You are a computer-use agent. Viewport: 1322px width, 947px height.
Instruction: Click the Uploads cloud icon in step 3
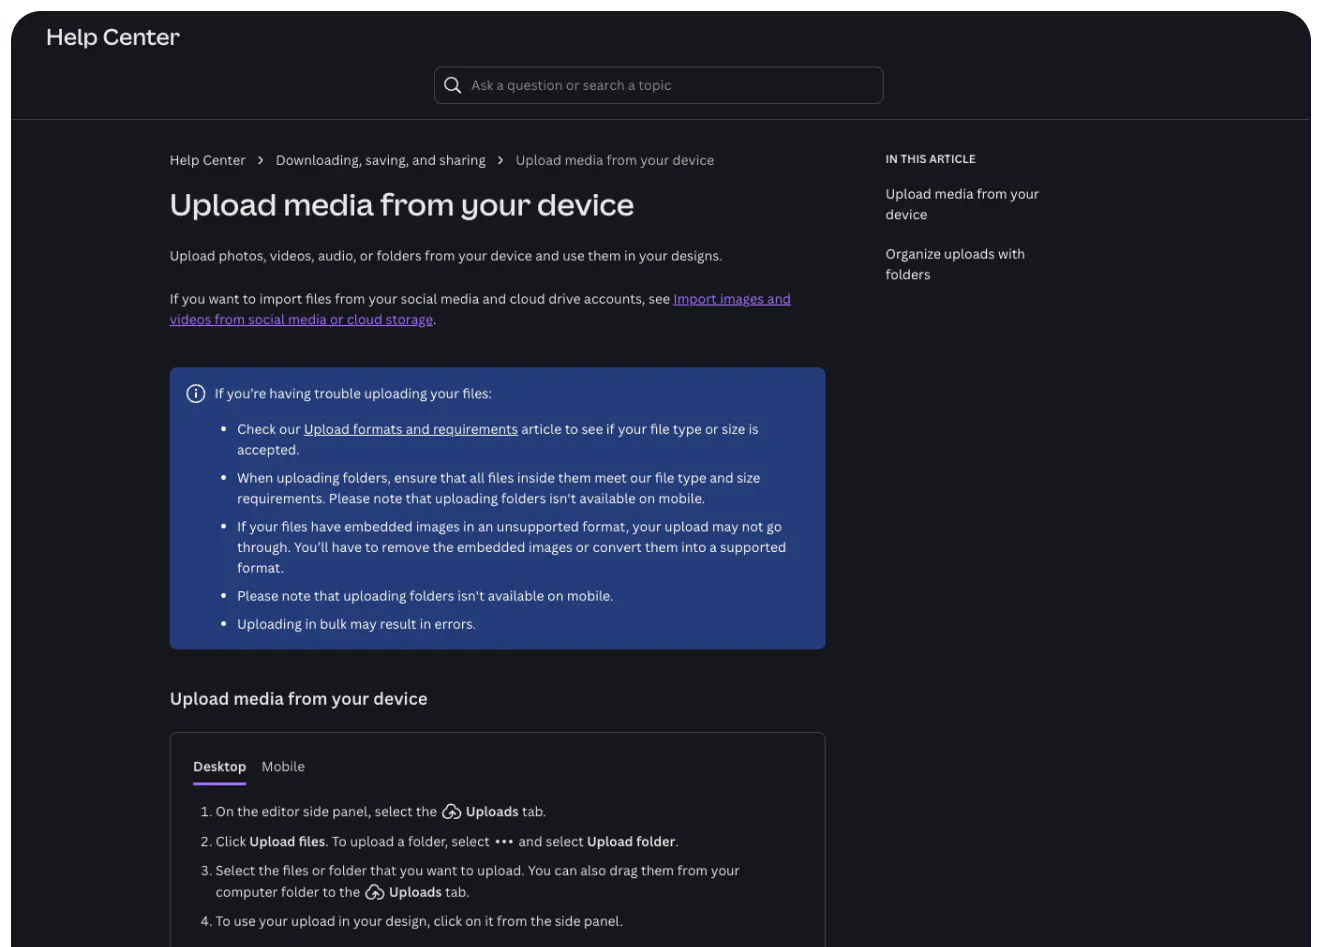point(375,892)
